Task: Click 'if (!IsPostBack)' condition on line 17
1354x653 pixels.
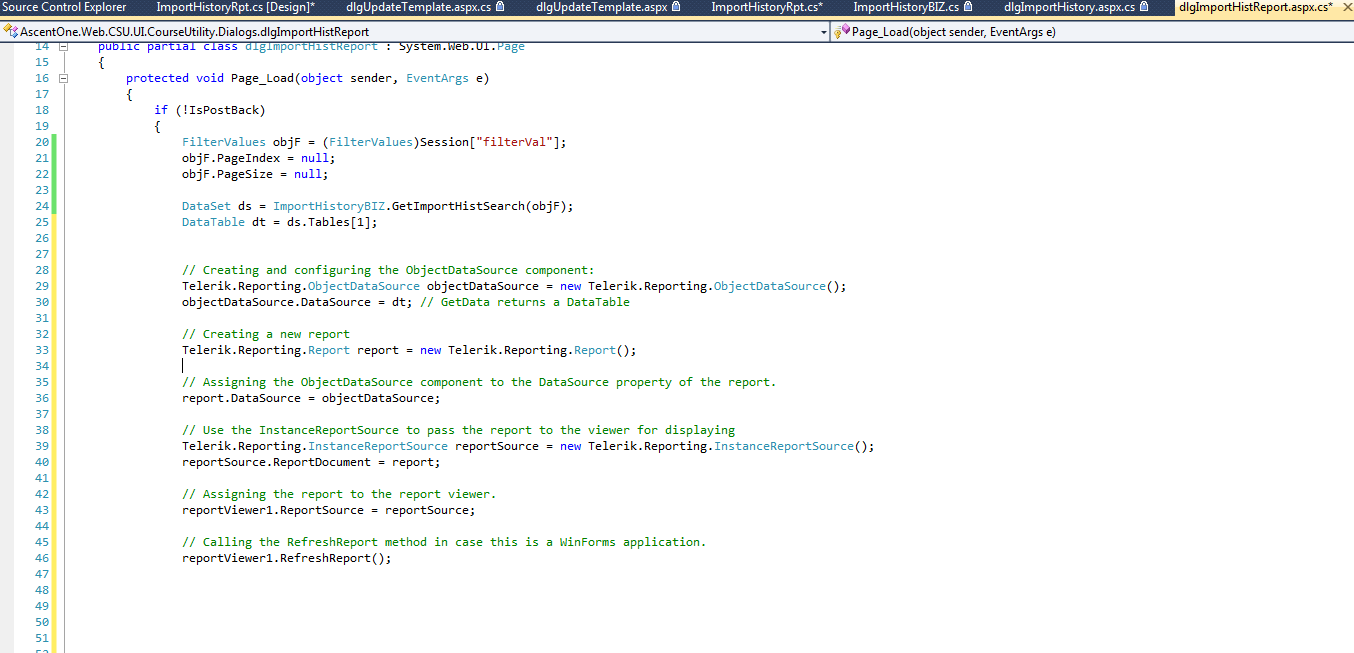Action: pyautogui.click(x=210, y=110)
